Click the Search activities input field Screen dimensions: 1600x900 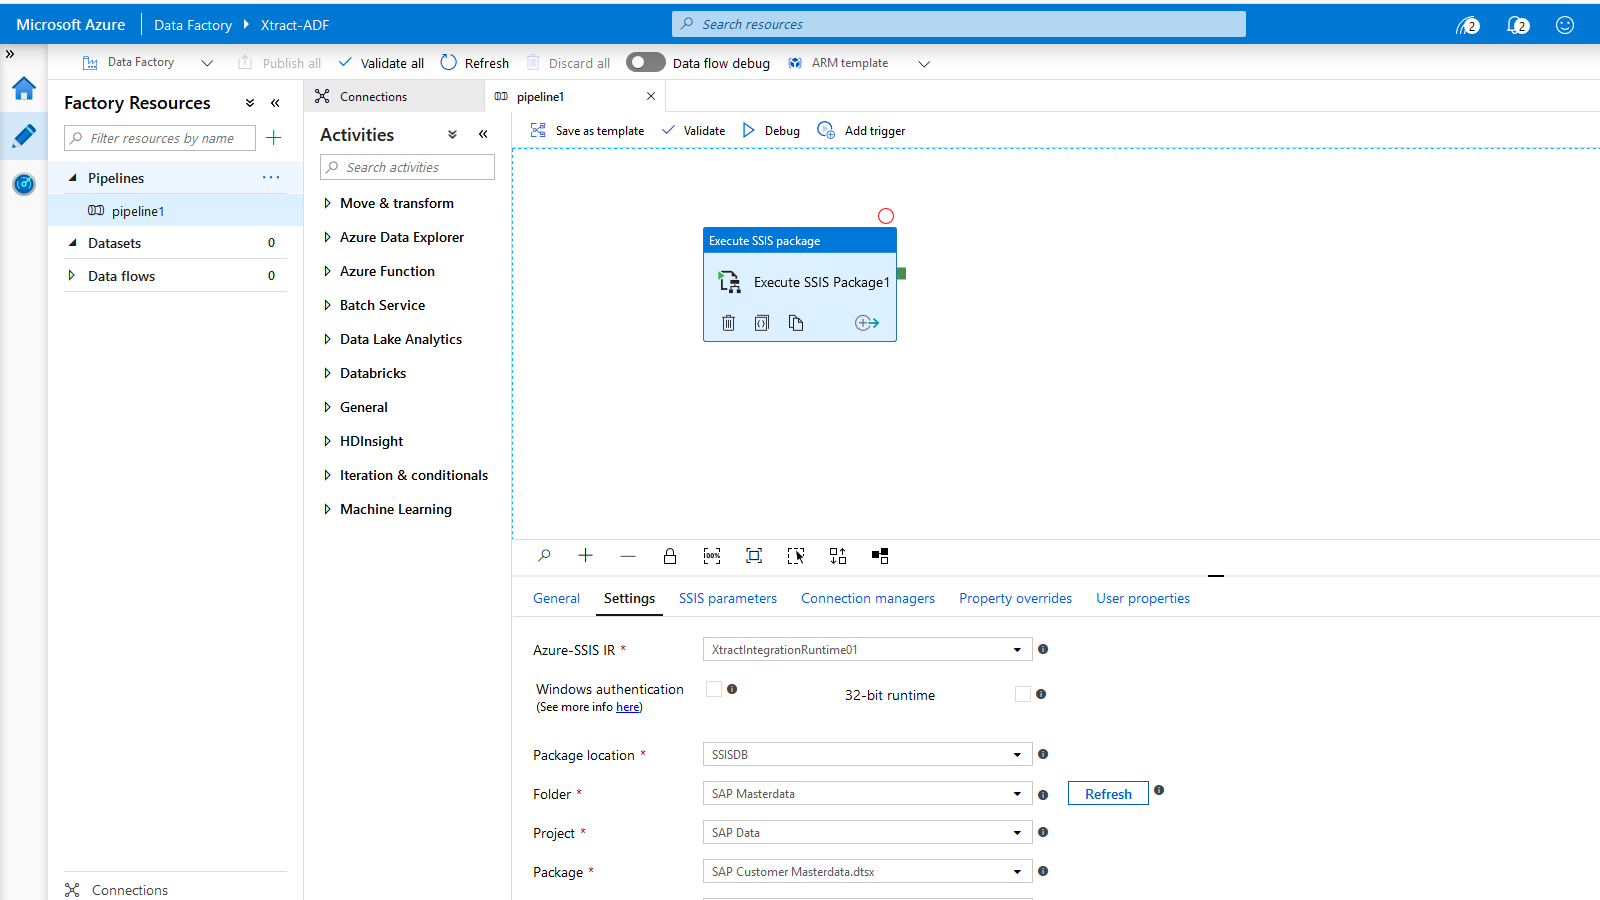pos(407,167)
